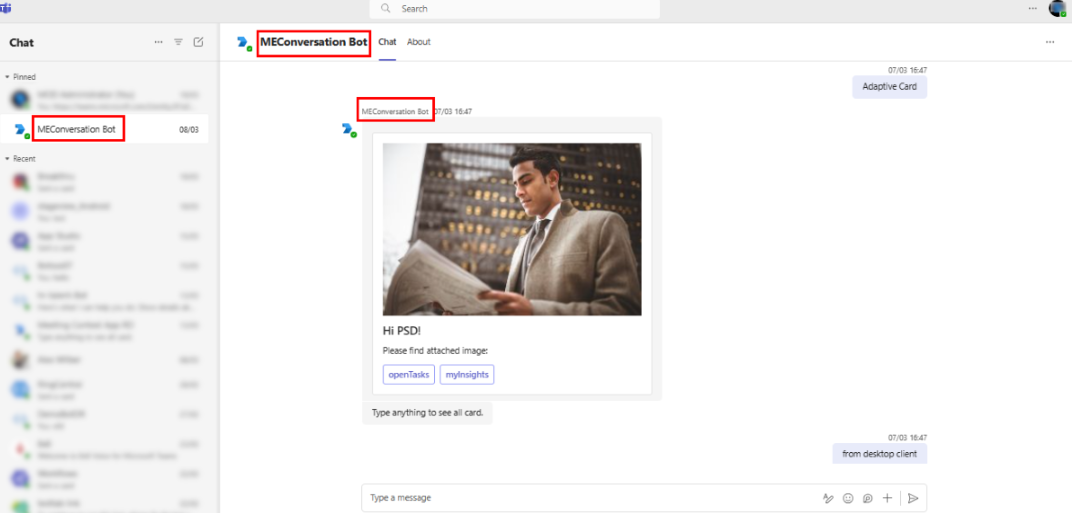The image size is (1072, 513).
Task: Open the profile avatar menu
Action: 1057,8
